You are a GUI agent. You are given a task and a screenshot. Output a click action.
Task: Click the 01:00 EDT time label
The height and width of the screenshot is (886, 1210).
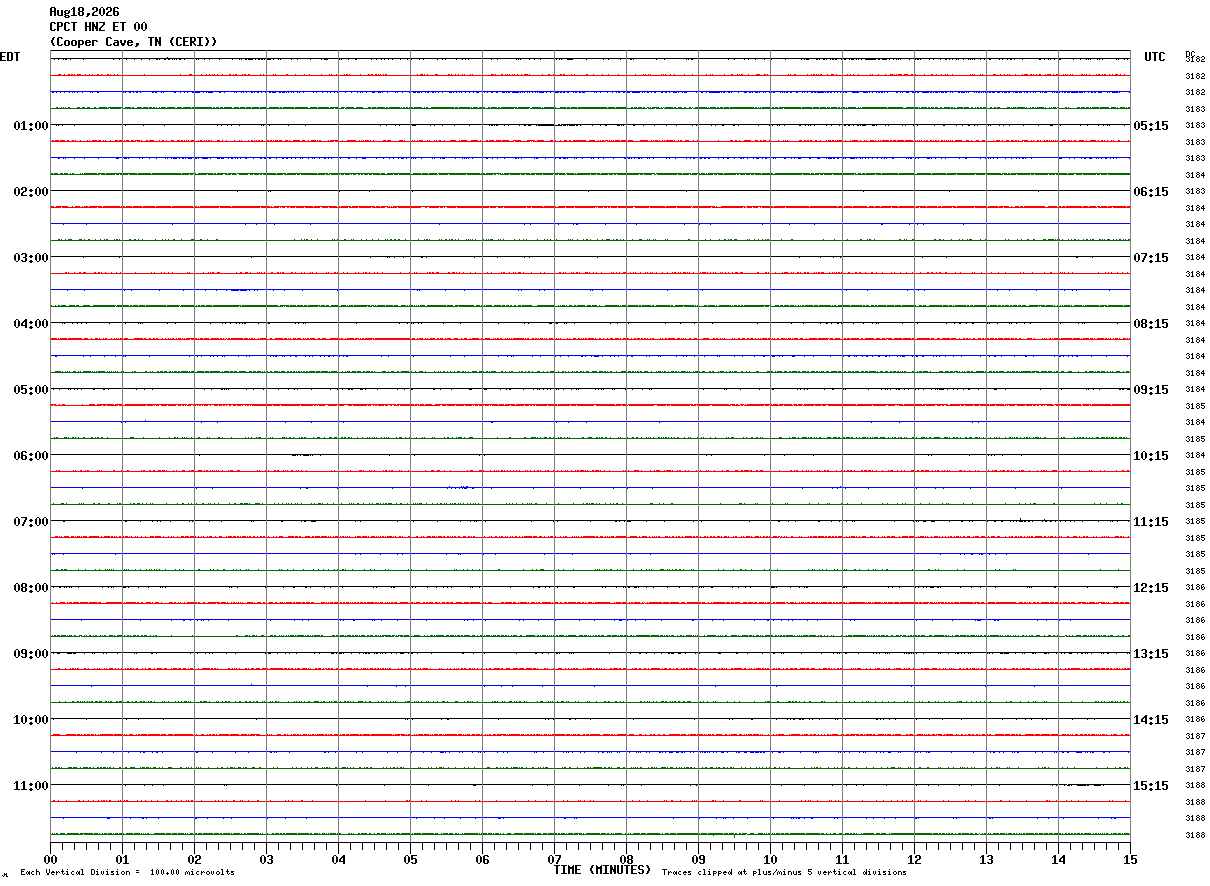point(31,126)
